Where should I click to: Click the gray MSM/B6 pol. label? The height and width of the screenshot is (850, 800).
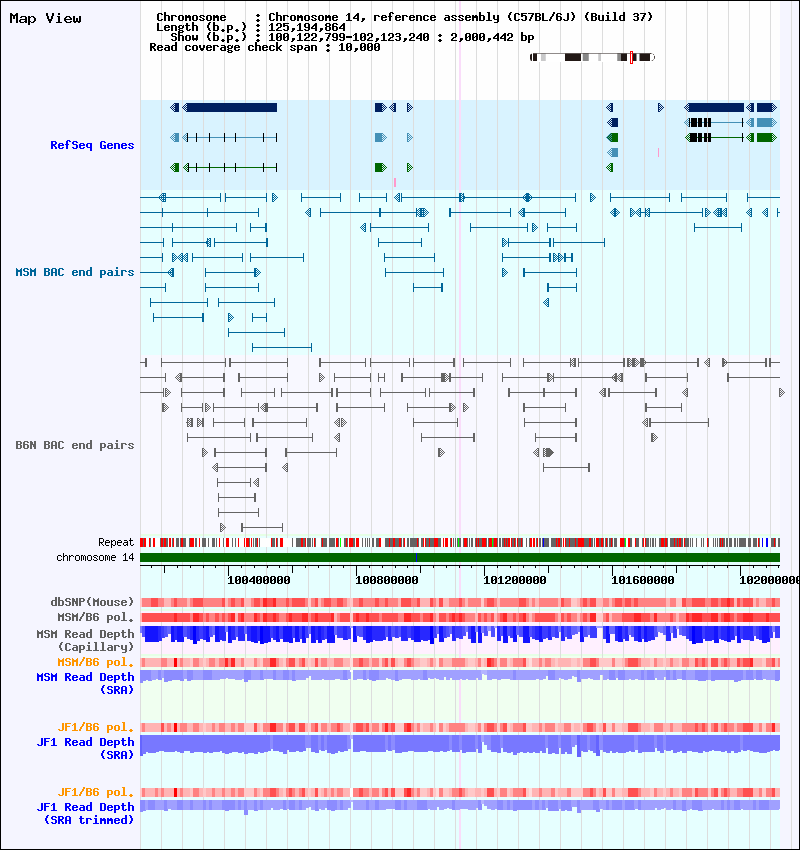[x=96, y=617]
